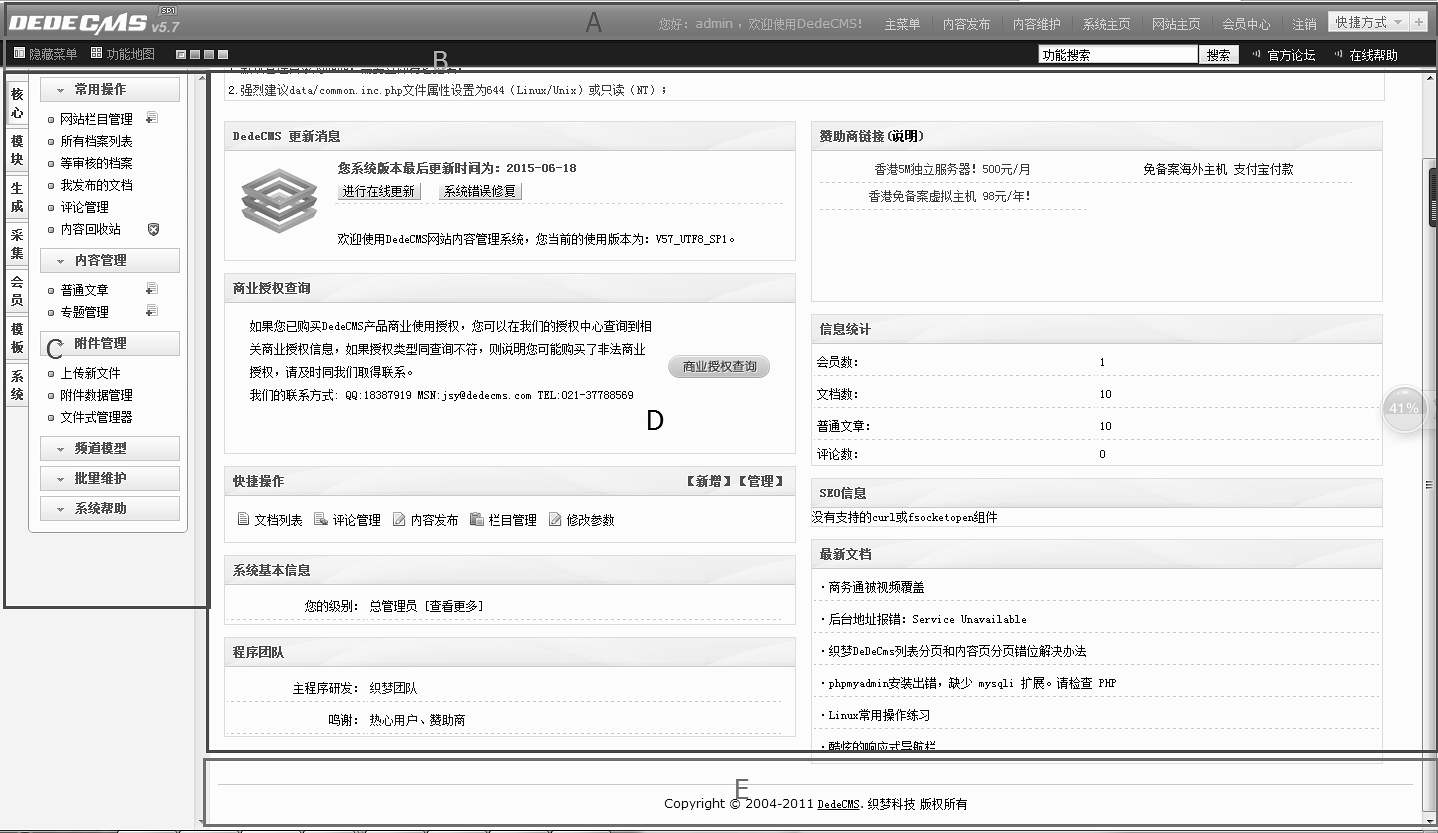Open the 等审核的档案 sidebar item
Viewport: 1438px width, 833px height.
pyautogui.click(x=96, y=163)
